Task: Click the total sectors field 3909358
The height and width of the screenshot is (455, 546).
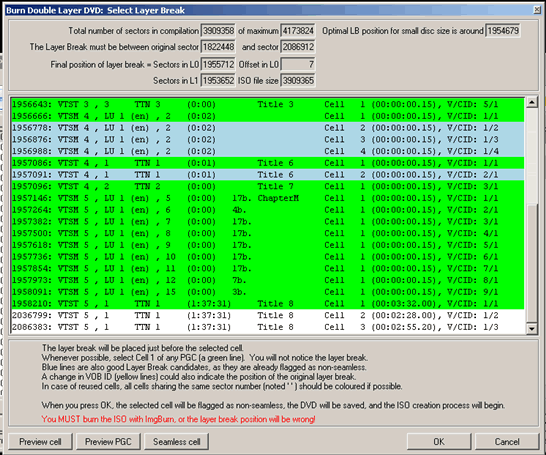Action: coord(218,31)
